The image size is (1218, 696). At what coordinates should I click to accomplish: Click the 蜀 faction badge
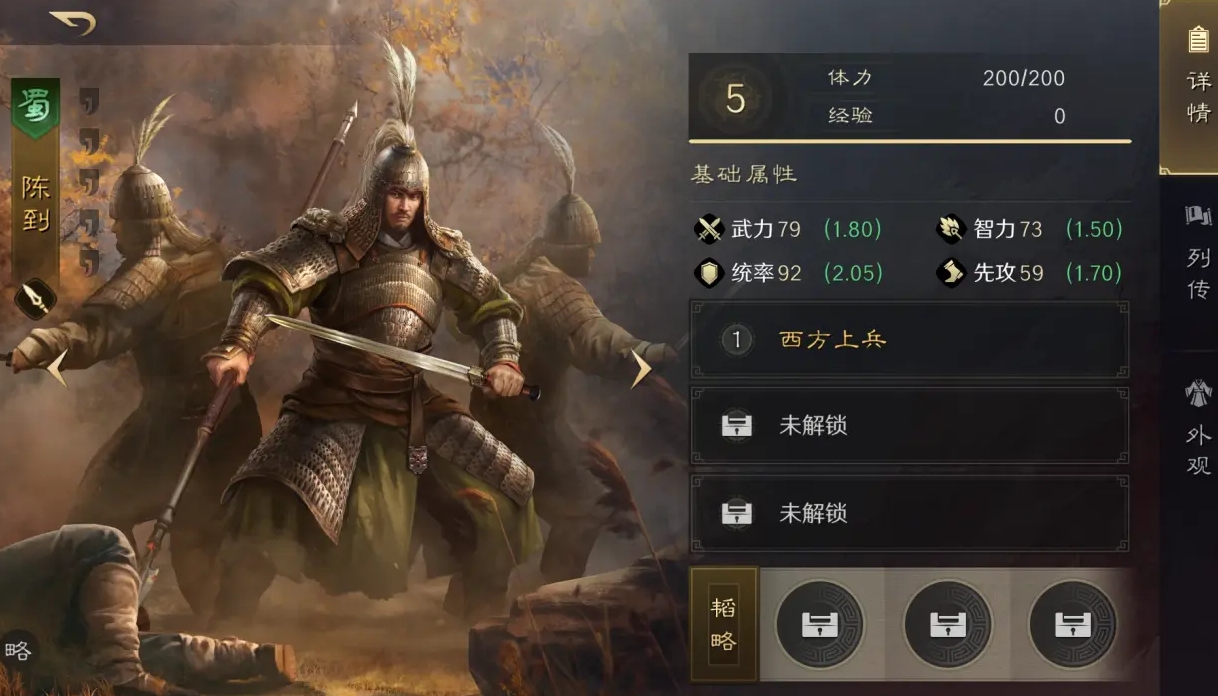coord(36,106)
